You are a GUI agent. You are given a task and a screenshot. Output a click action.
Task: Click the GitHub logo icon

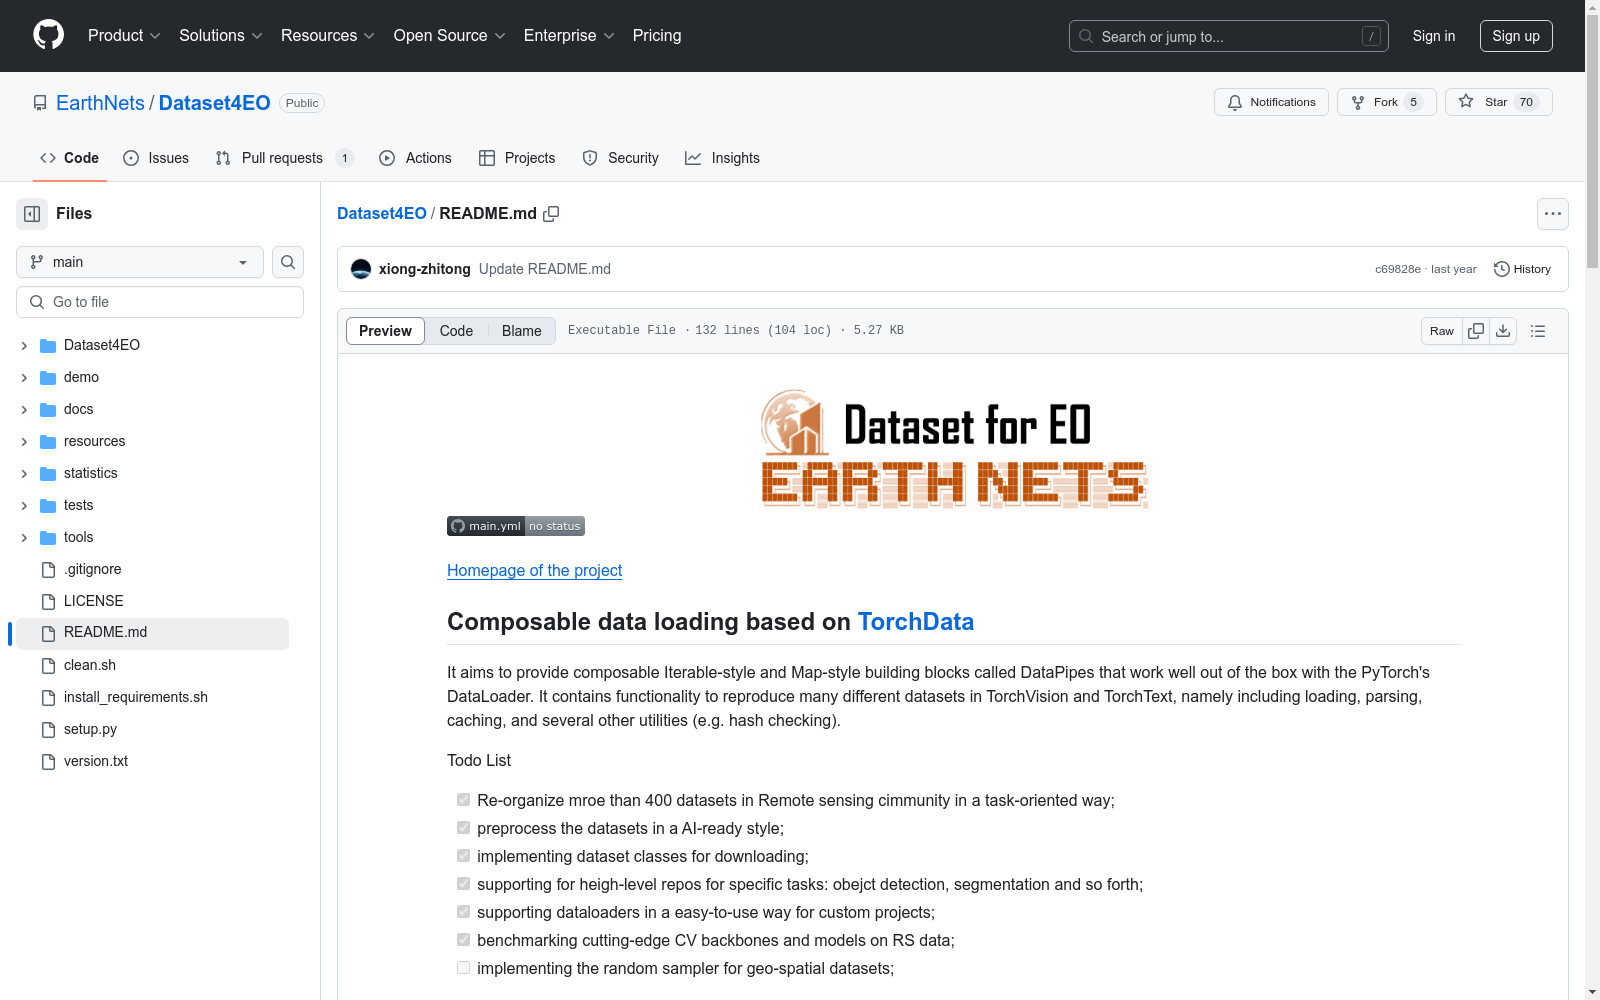tap(48, 35)
